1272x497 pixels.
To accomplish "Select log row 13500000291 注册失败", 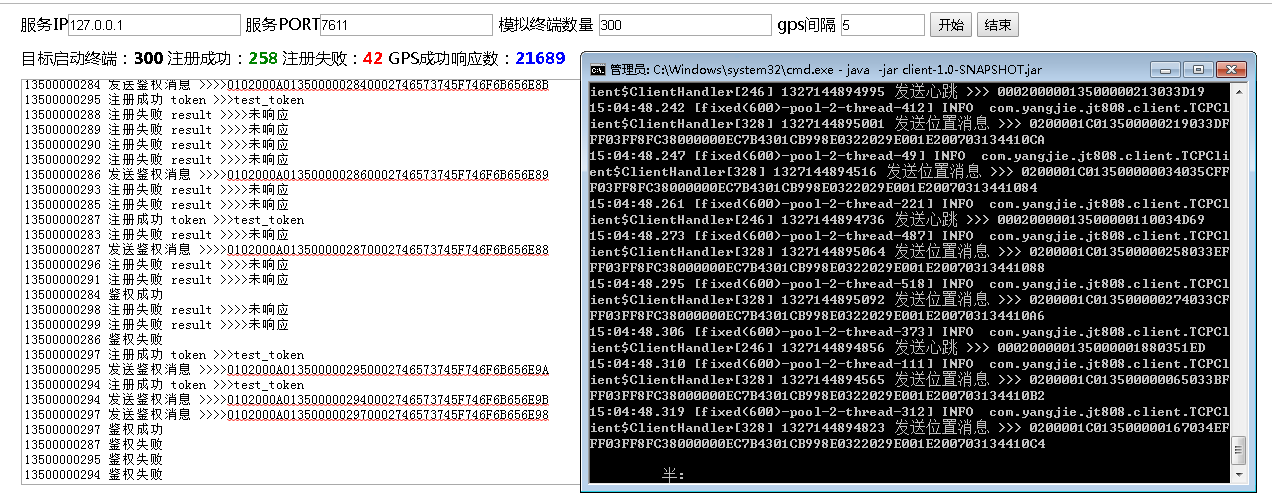I will click(156, 280).
